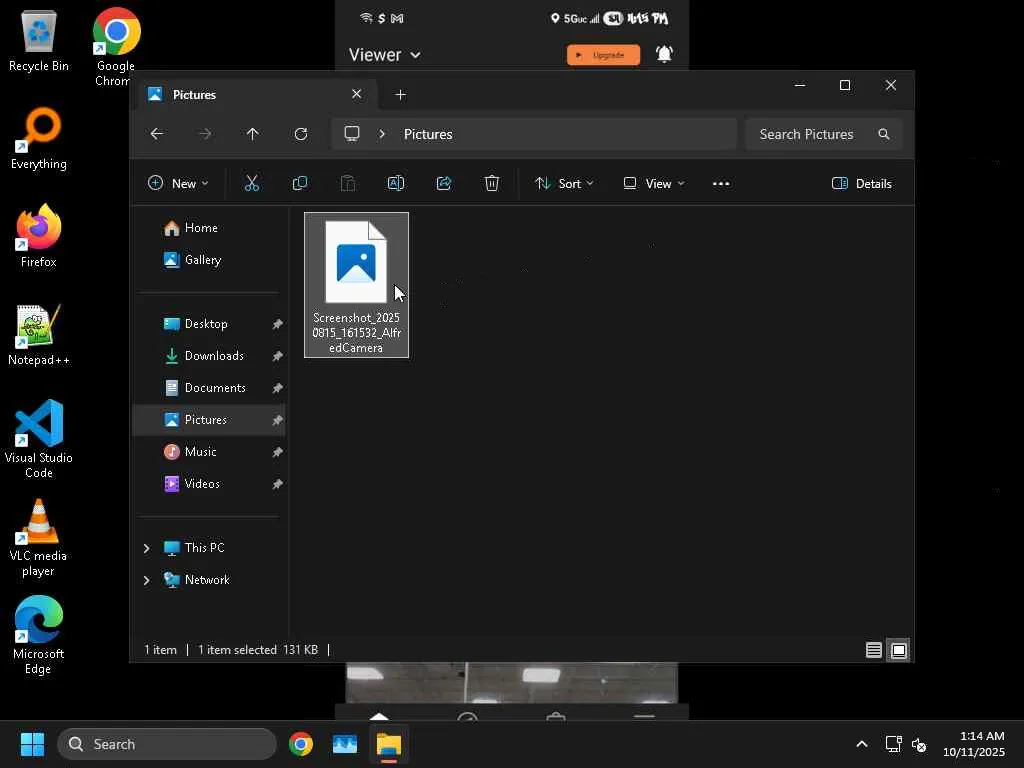Switch to large thumbnails view layout

pyautogui.click(x=899, y=650)
